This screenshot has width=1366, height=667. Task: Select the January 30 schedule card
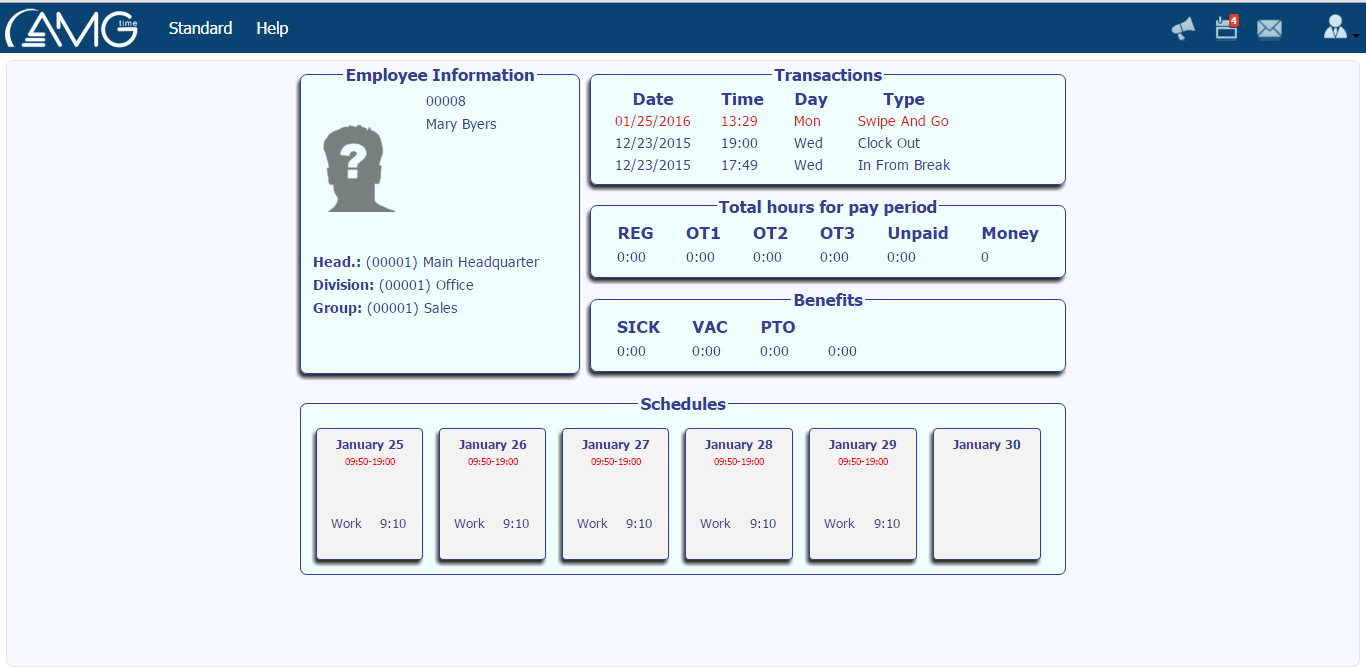[x=986, y=493]
